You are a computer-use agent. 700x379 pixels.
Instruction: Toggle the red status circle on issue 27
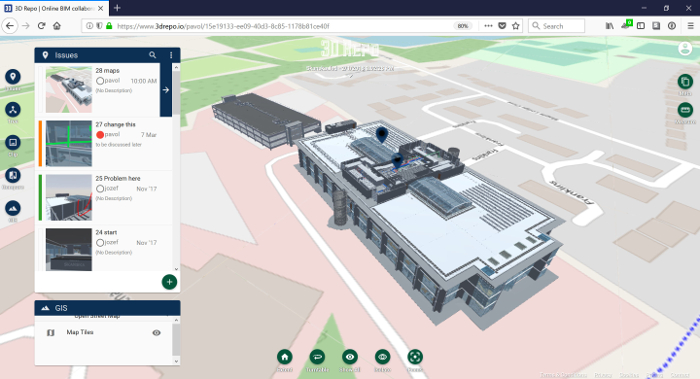tap(100, 135)
